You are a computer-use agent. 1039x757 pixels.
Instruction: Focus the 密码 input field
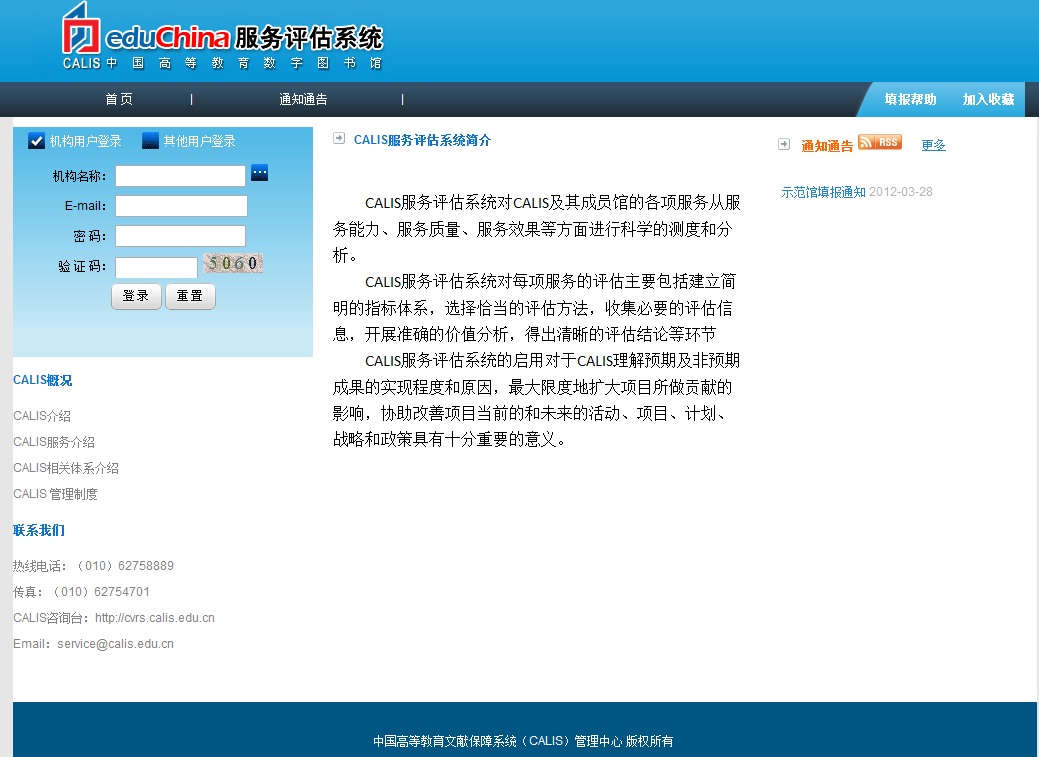(180, 236)
